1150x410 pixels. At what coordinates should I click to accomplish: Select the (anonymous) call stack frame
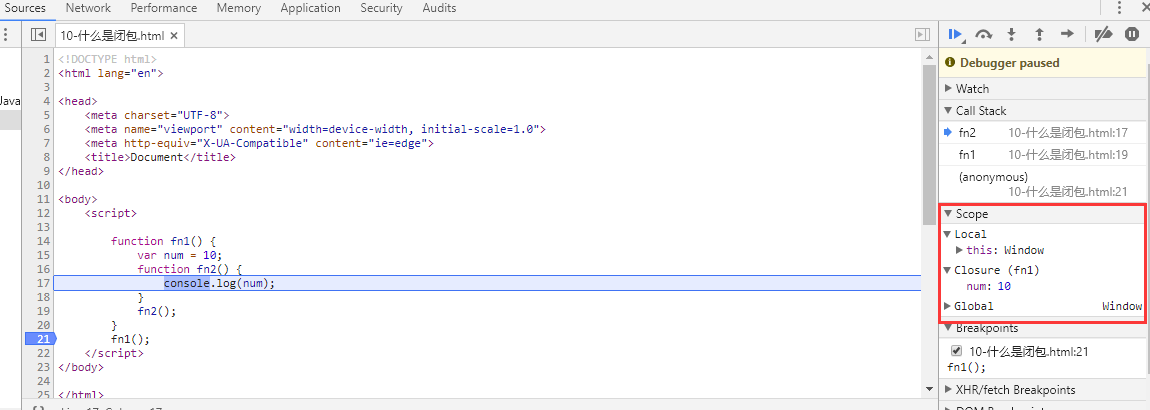pyautogui.click(x=1043, y=184)
